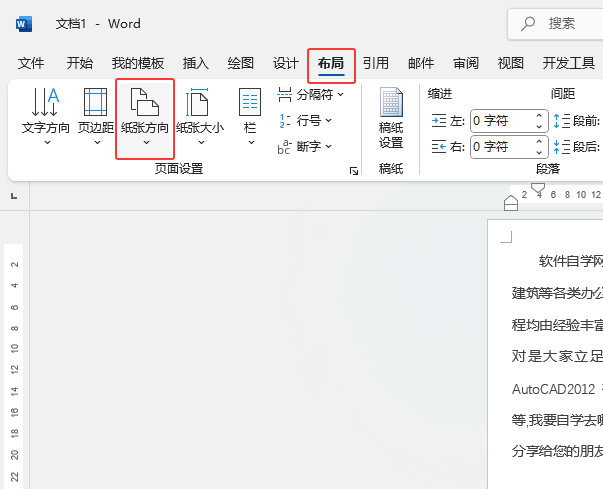Switch to the 邮件 tab
The image size is (603, 489).
(421, 63)
